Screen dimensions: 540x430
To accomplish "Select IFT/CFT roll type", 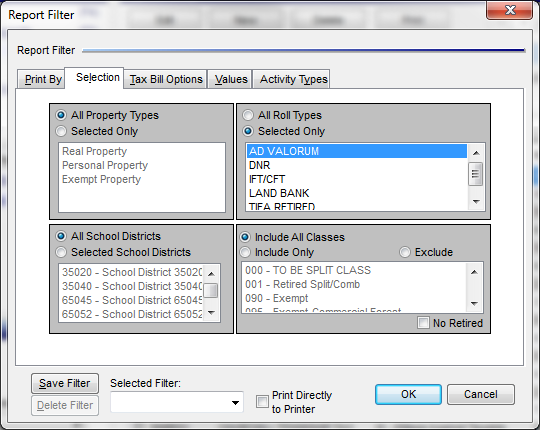I will [x=357, y=179].
